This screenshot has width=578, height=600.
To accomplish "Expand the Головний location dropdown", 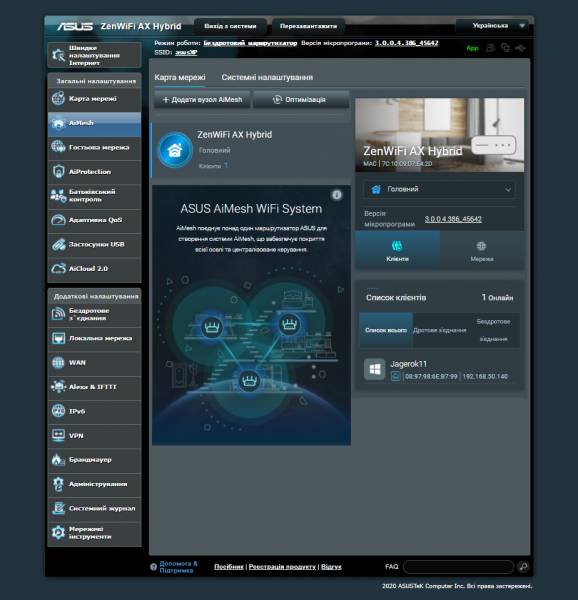I will click(440, 189).
